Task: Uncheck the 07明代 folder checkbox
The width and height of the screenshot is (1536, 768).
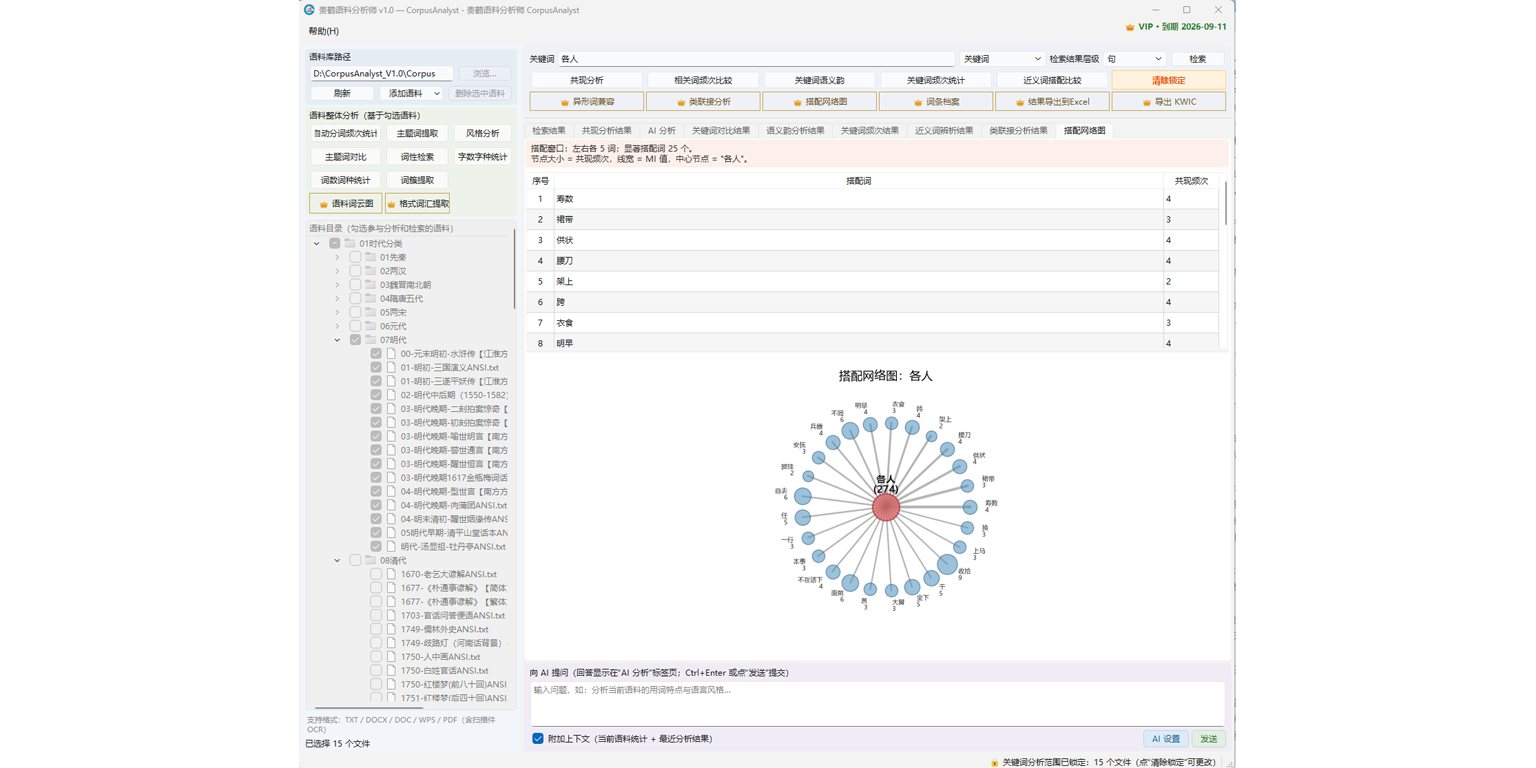Action: 355,340
